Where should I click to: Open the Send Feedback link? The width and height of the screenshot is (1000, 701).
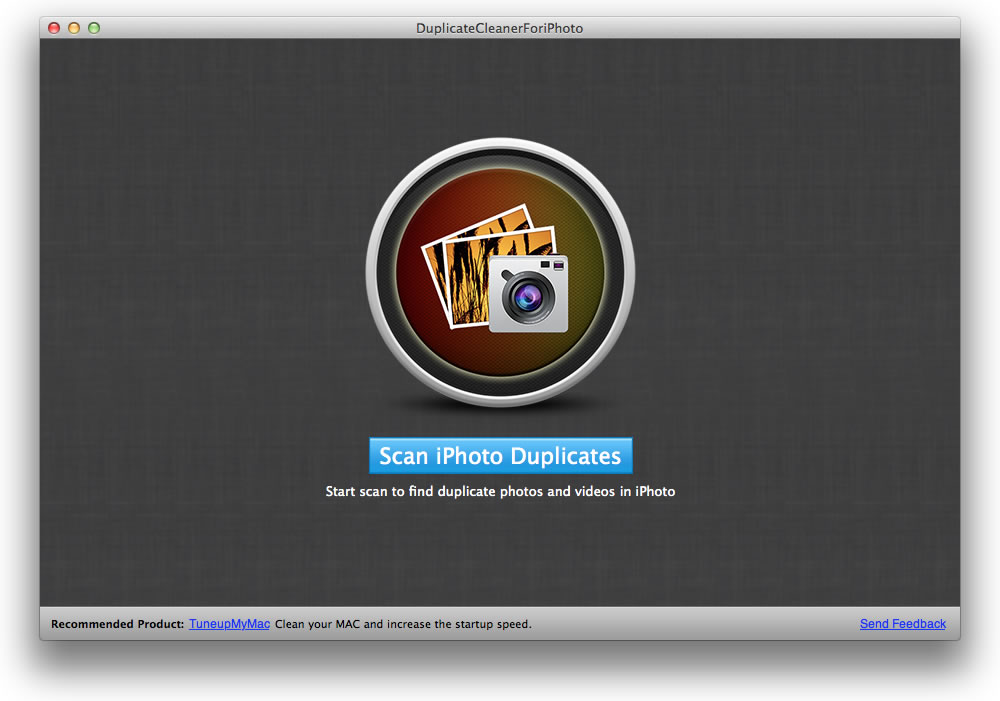pyautogui.click(x=902, y=624)
